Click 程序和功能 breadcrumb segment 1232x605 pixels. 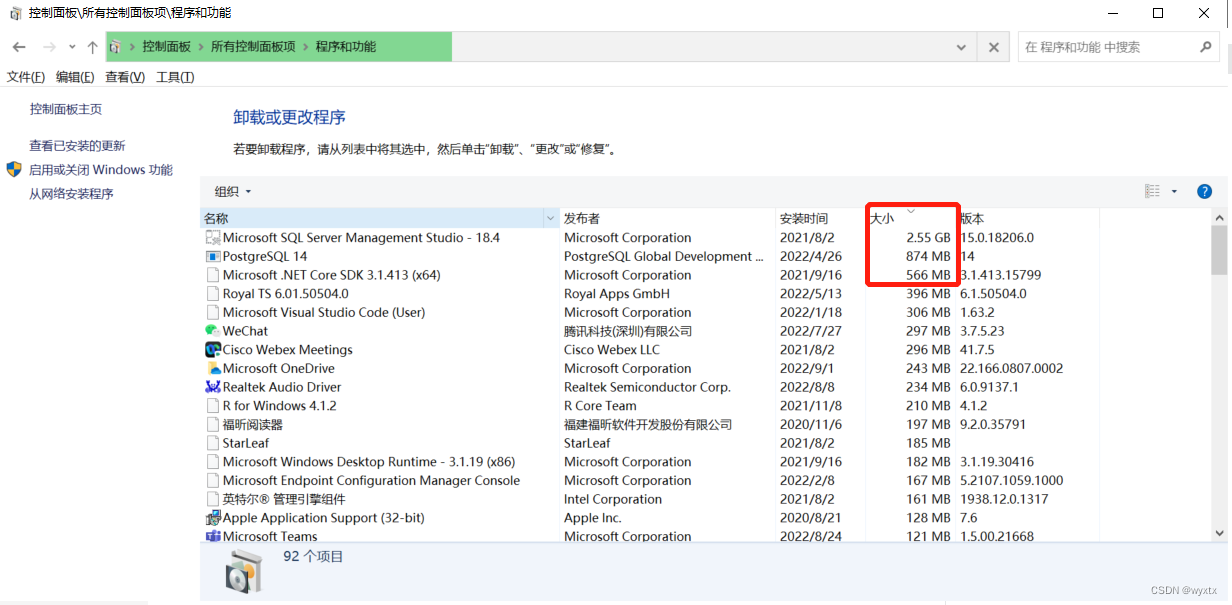pyautogui.click(x=346, y=47)
